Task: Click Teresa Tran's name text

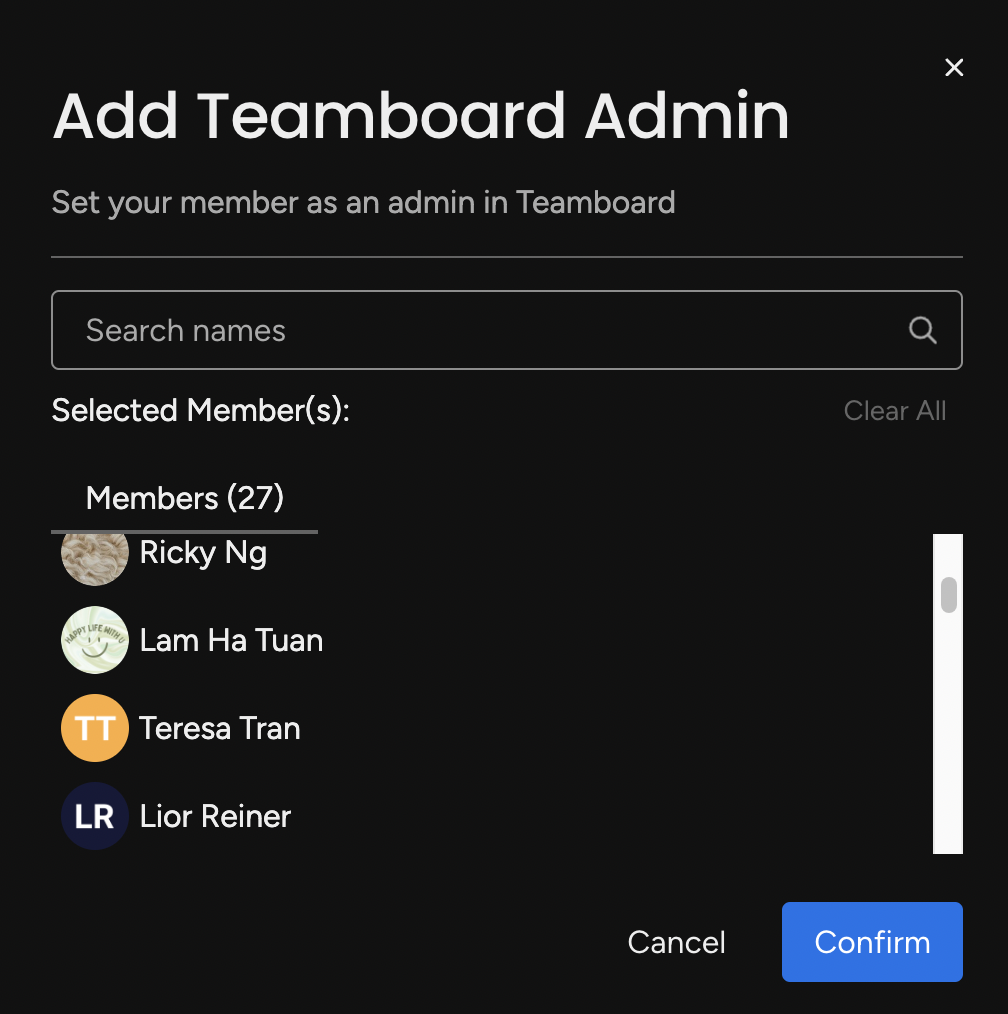Action: point(219,728)
